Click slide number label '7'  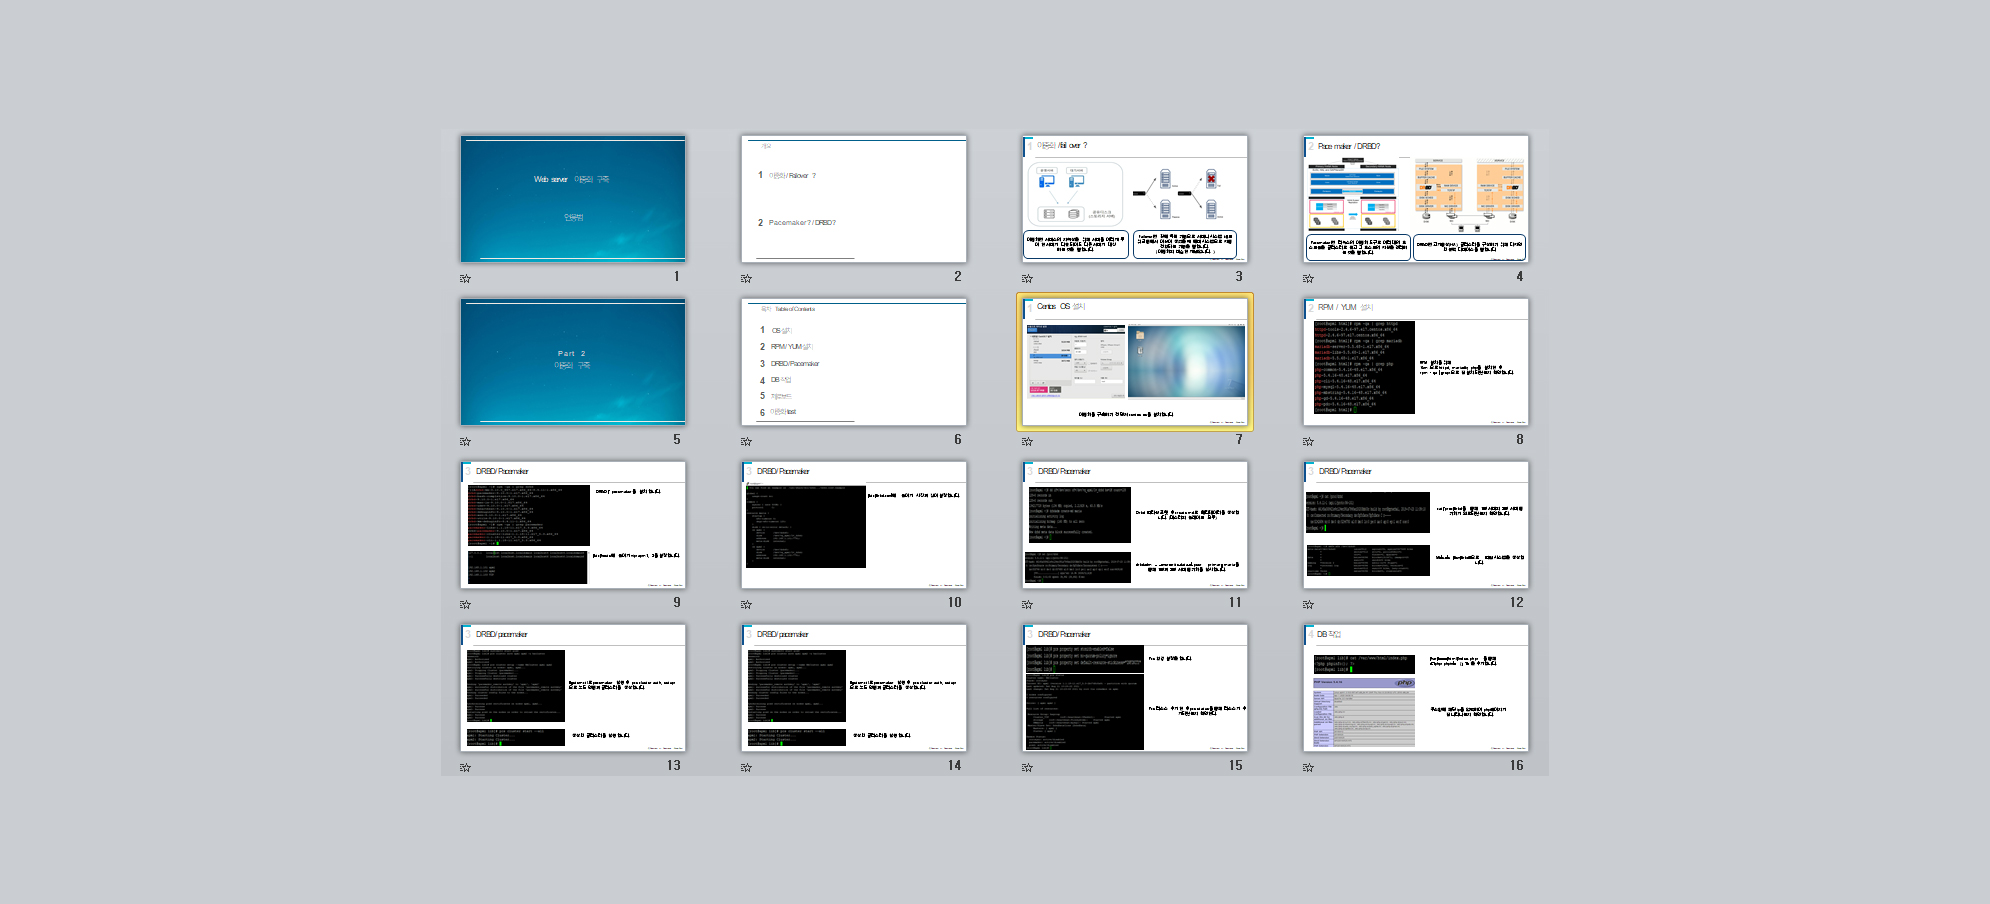(x=1239, y=440)
